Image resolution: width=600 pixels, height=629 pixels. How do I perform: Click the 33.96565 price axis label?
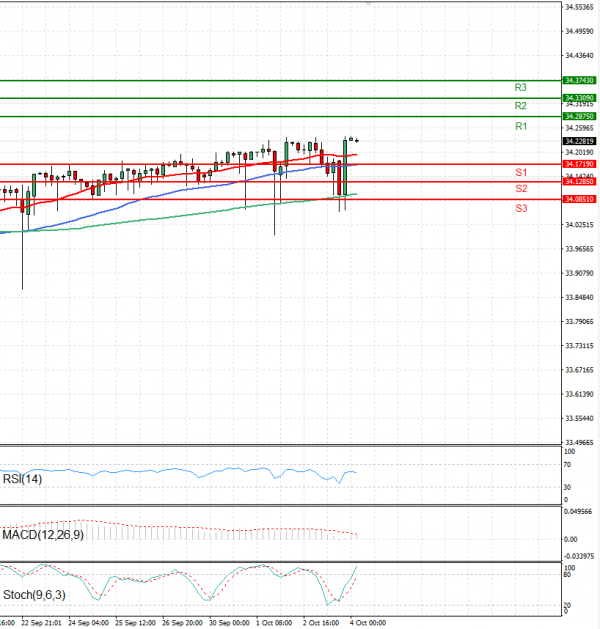coord(580,249)
